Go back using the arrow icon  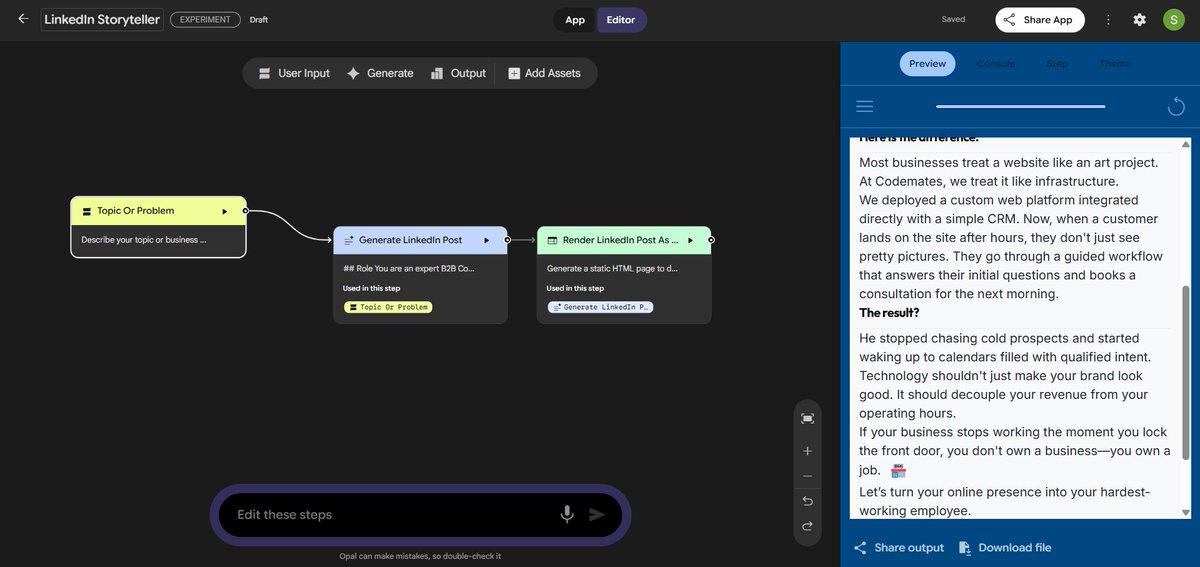[23, 19]
